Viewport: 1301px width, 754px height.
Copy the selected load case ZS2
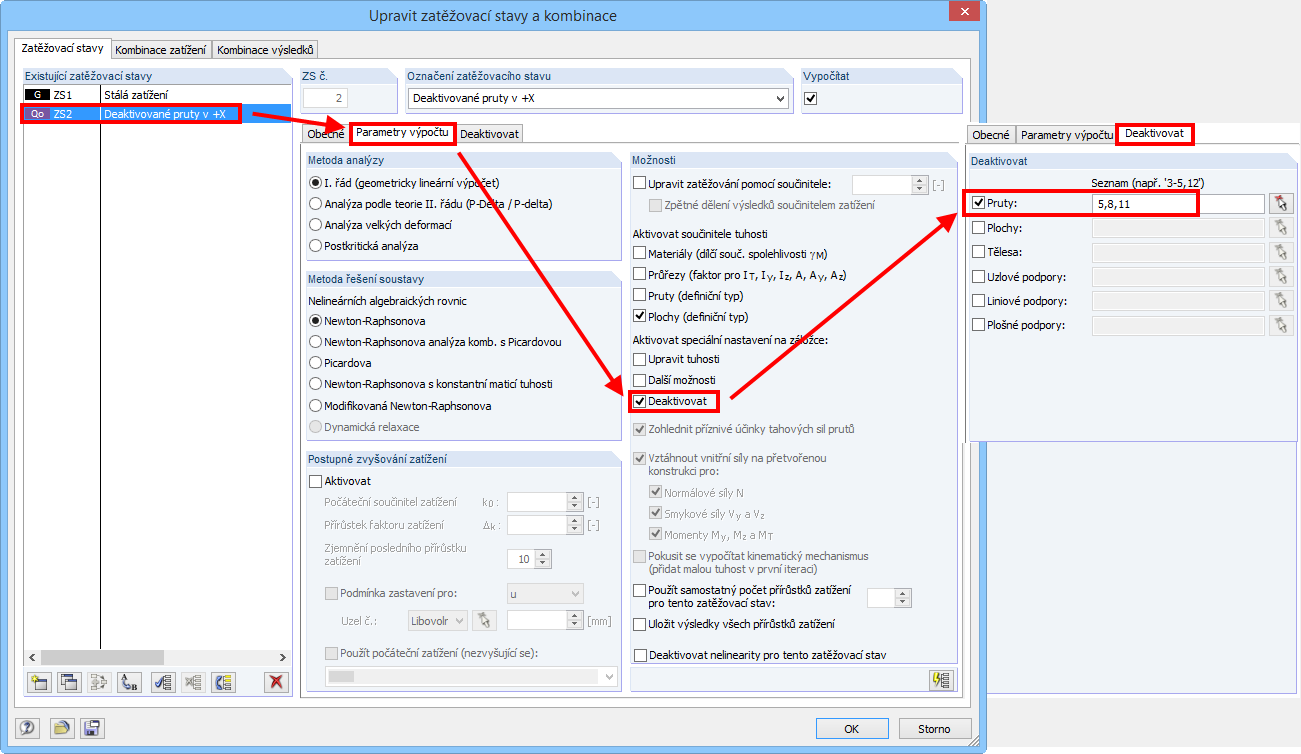69,682
